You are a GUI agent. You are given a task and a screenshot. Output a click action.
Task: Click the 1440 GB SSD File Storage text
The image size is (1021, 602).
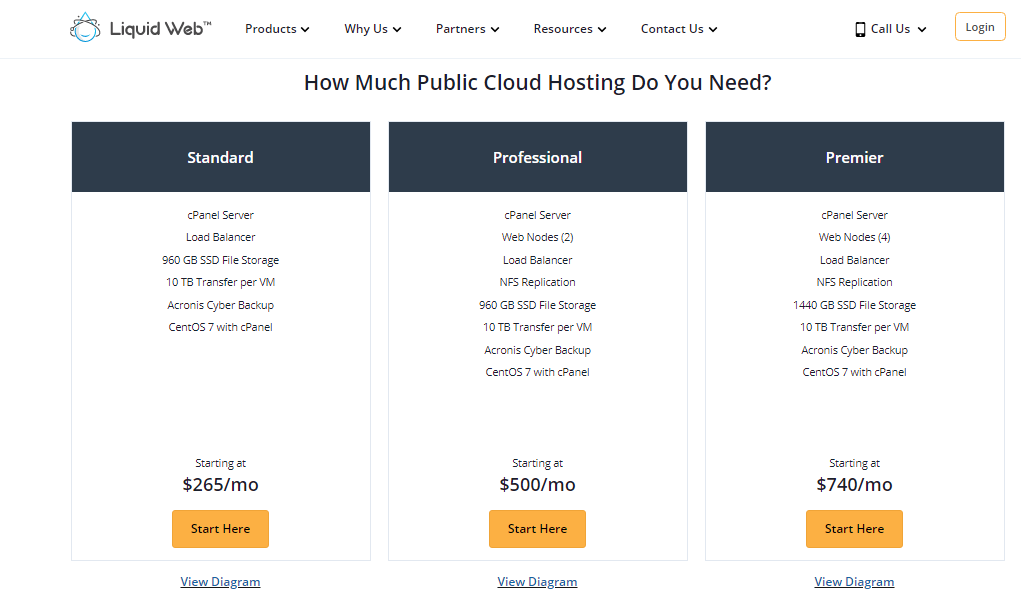[x=854, y=305]
